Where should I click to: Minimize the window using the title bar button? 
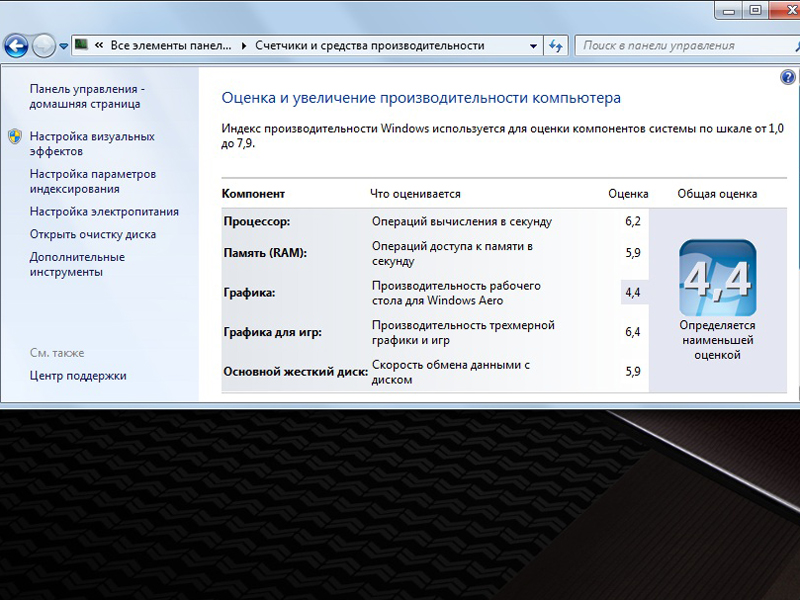click(x=729, y=11)
